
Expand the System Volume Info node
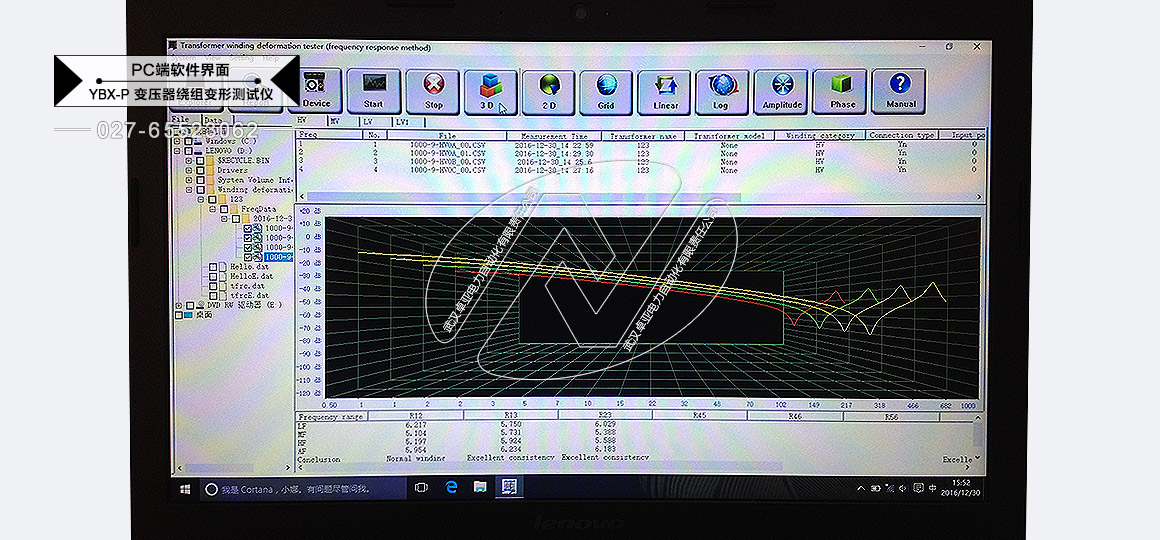coord(189,180)
